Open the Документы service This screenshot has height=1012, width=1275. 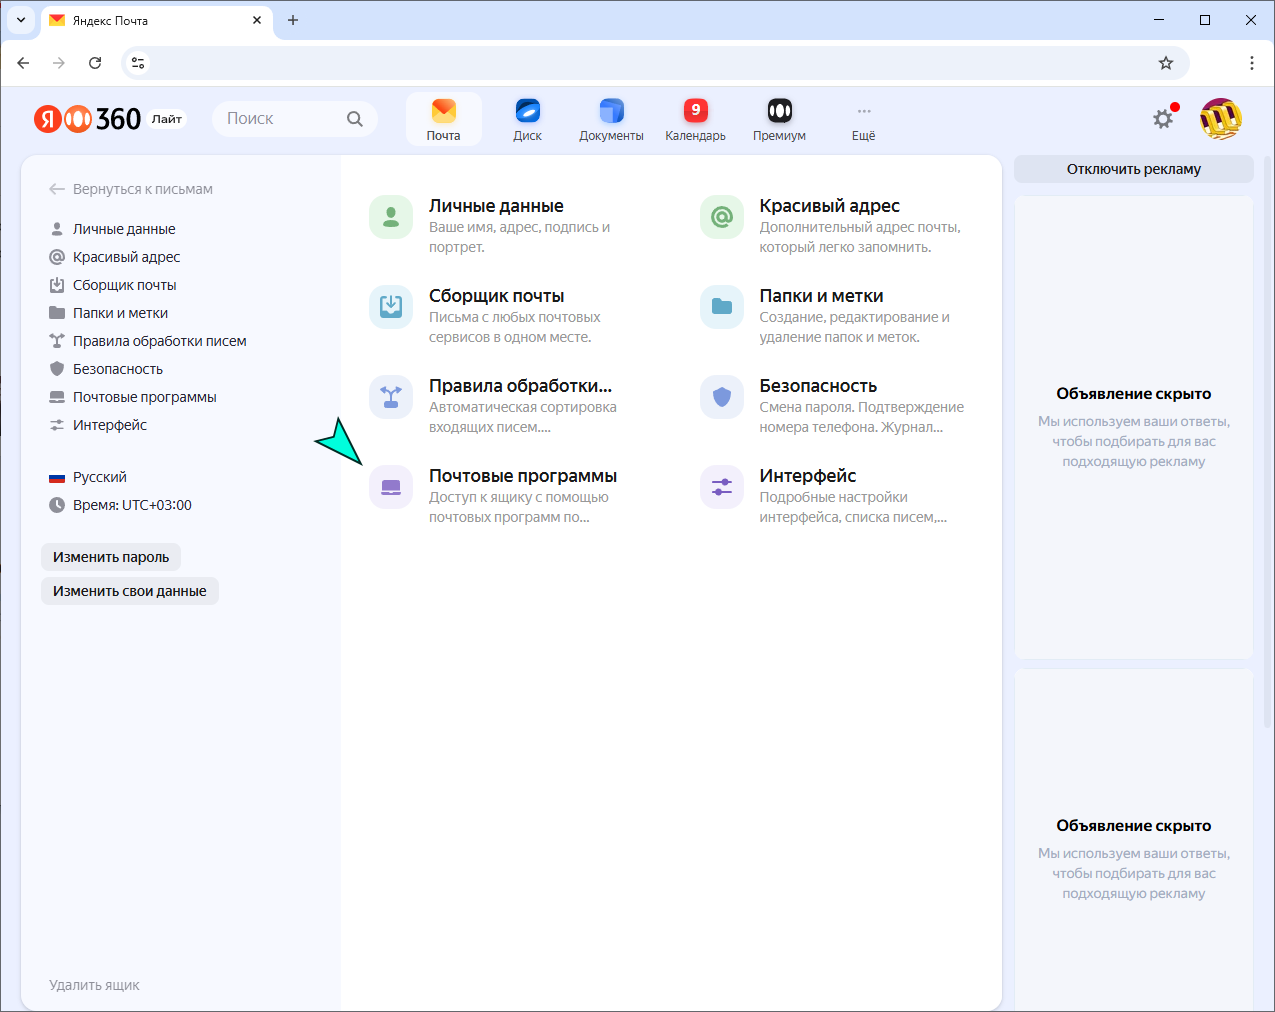point(611,118)
